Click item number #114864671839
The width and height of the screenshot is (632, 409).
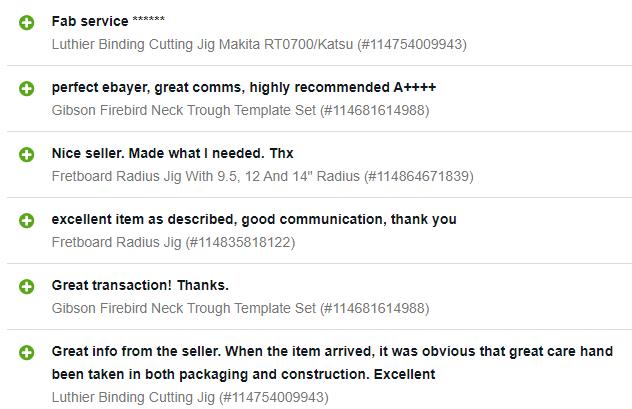(419, 176)
